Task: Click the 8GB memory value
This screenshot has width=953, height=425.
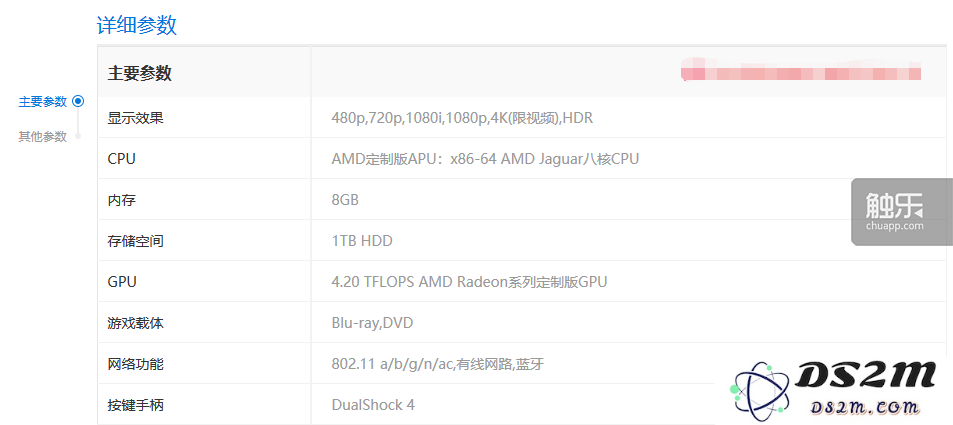Action: tap(345, 199)
